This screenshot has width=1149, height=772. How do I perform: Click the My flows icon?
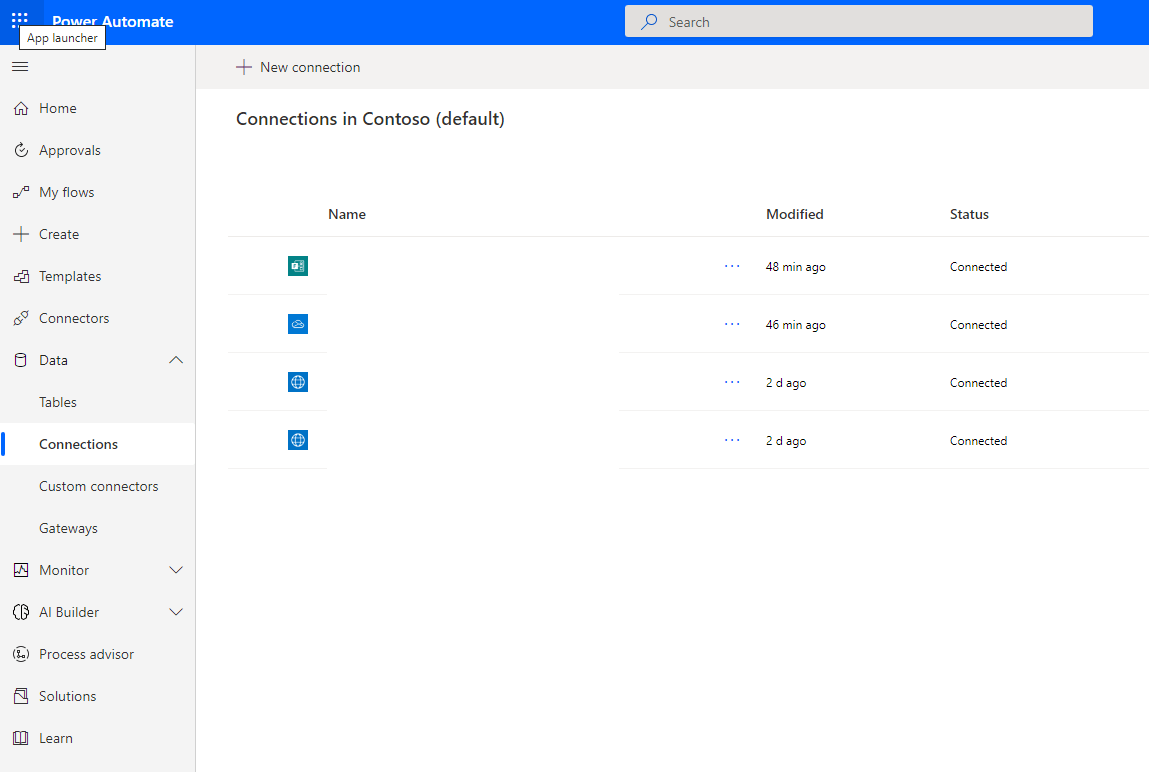(21, 192)
